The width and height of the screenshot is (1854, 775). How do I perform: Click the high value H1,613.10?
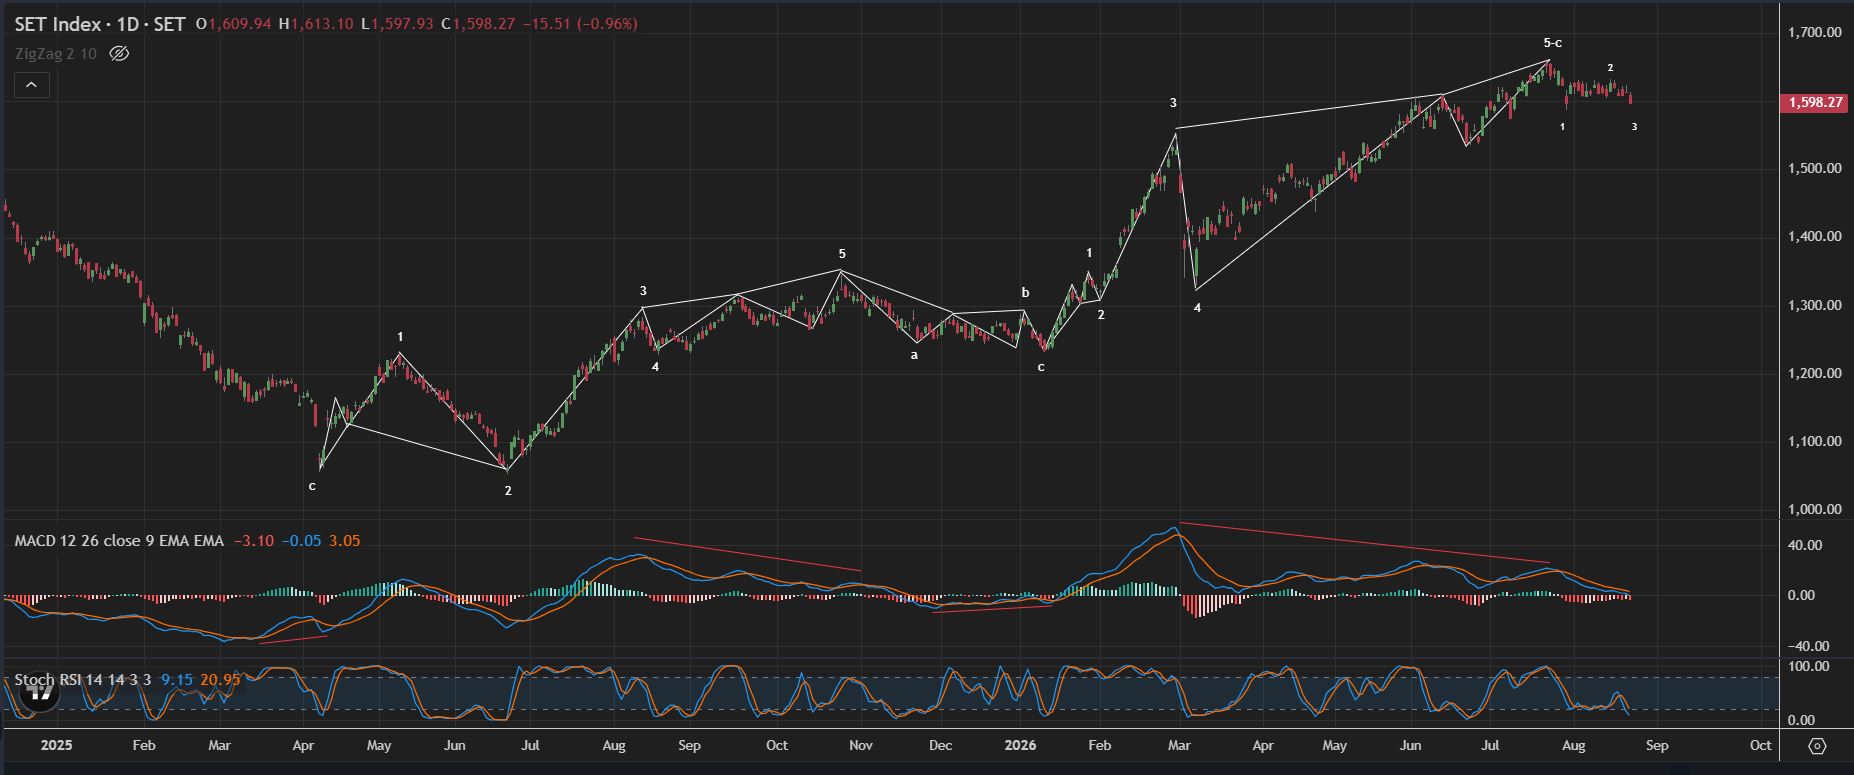pos(315,24)
